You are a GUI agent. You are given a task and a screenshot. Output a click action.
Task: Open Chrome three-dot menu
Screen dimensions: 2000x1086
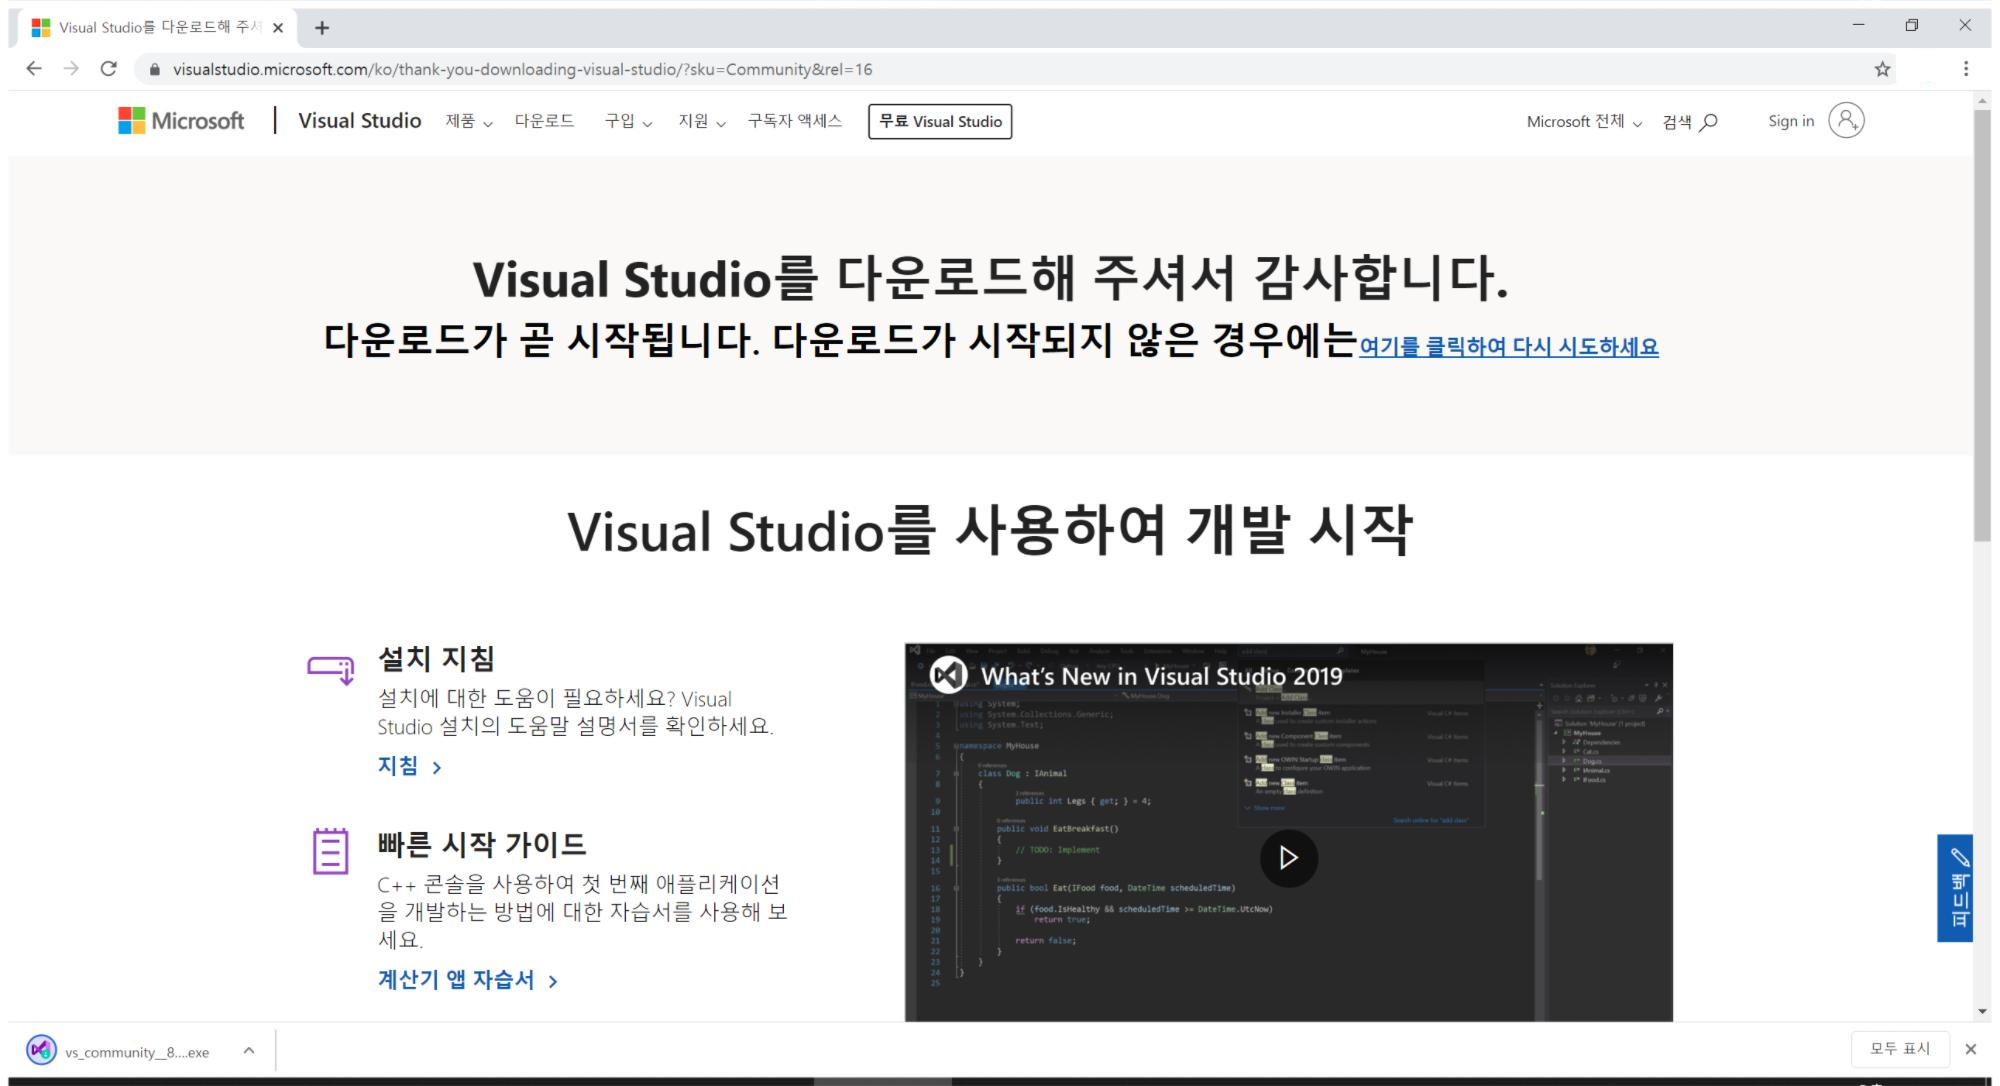tap(1965, 69)
